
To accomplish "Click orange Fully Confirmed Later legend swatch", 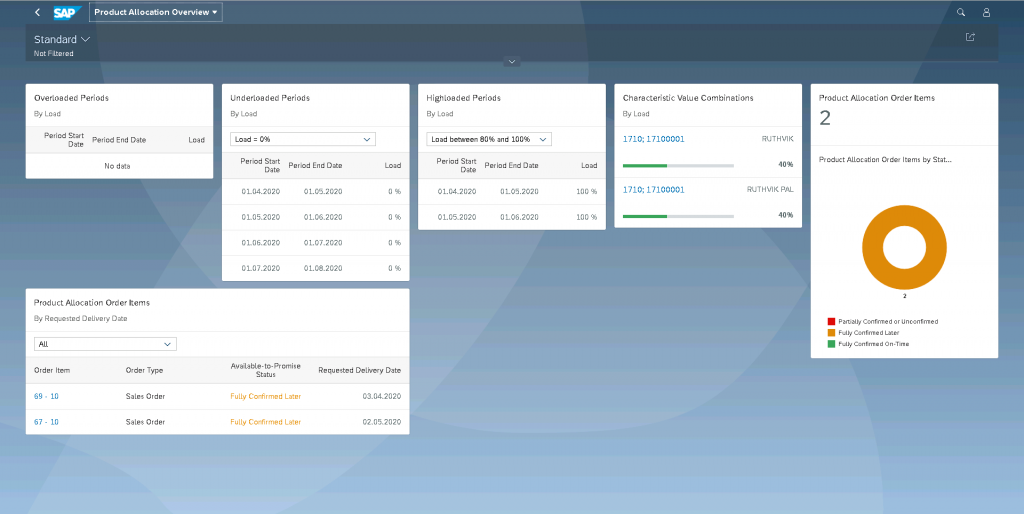I will [831, 332].
